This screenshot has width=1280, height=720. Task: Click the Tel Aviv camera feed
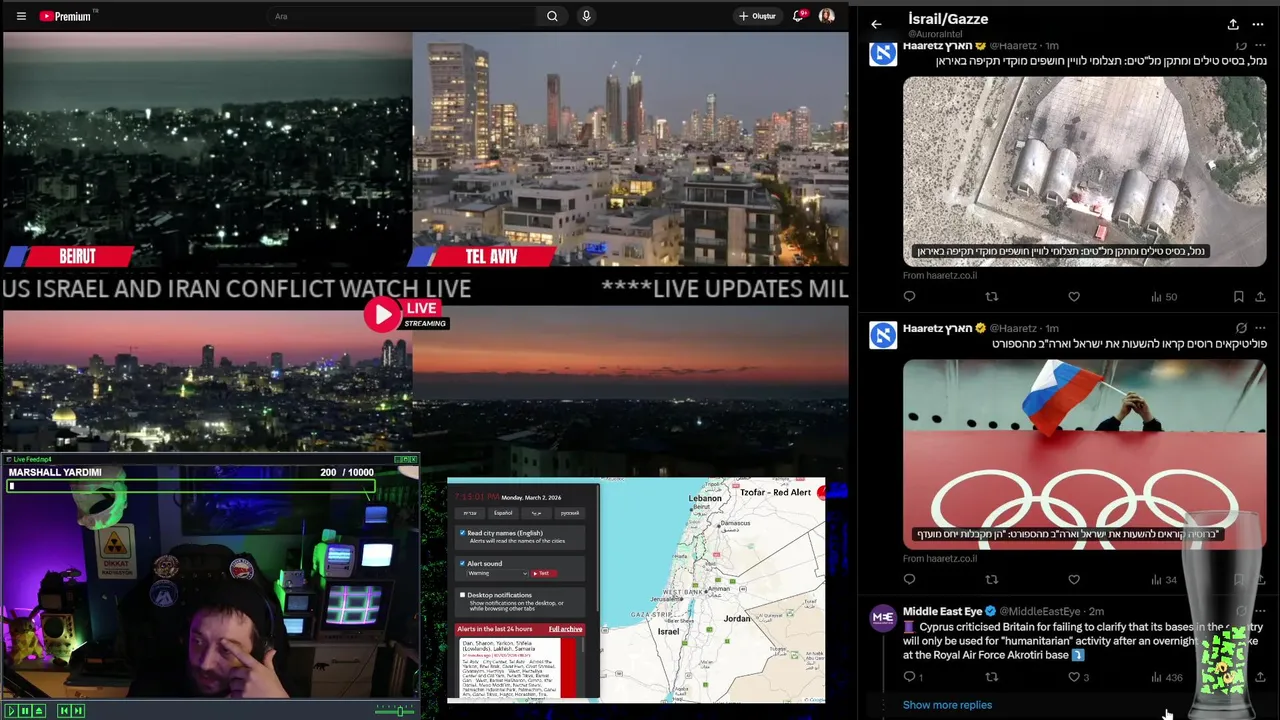(x=630, y=150)
